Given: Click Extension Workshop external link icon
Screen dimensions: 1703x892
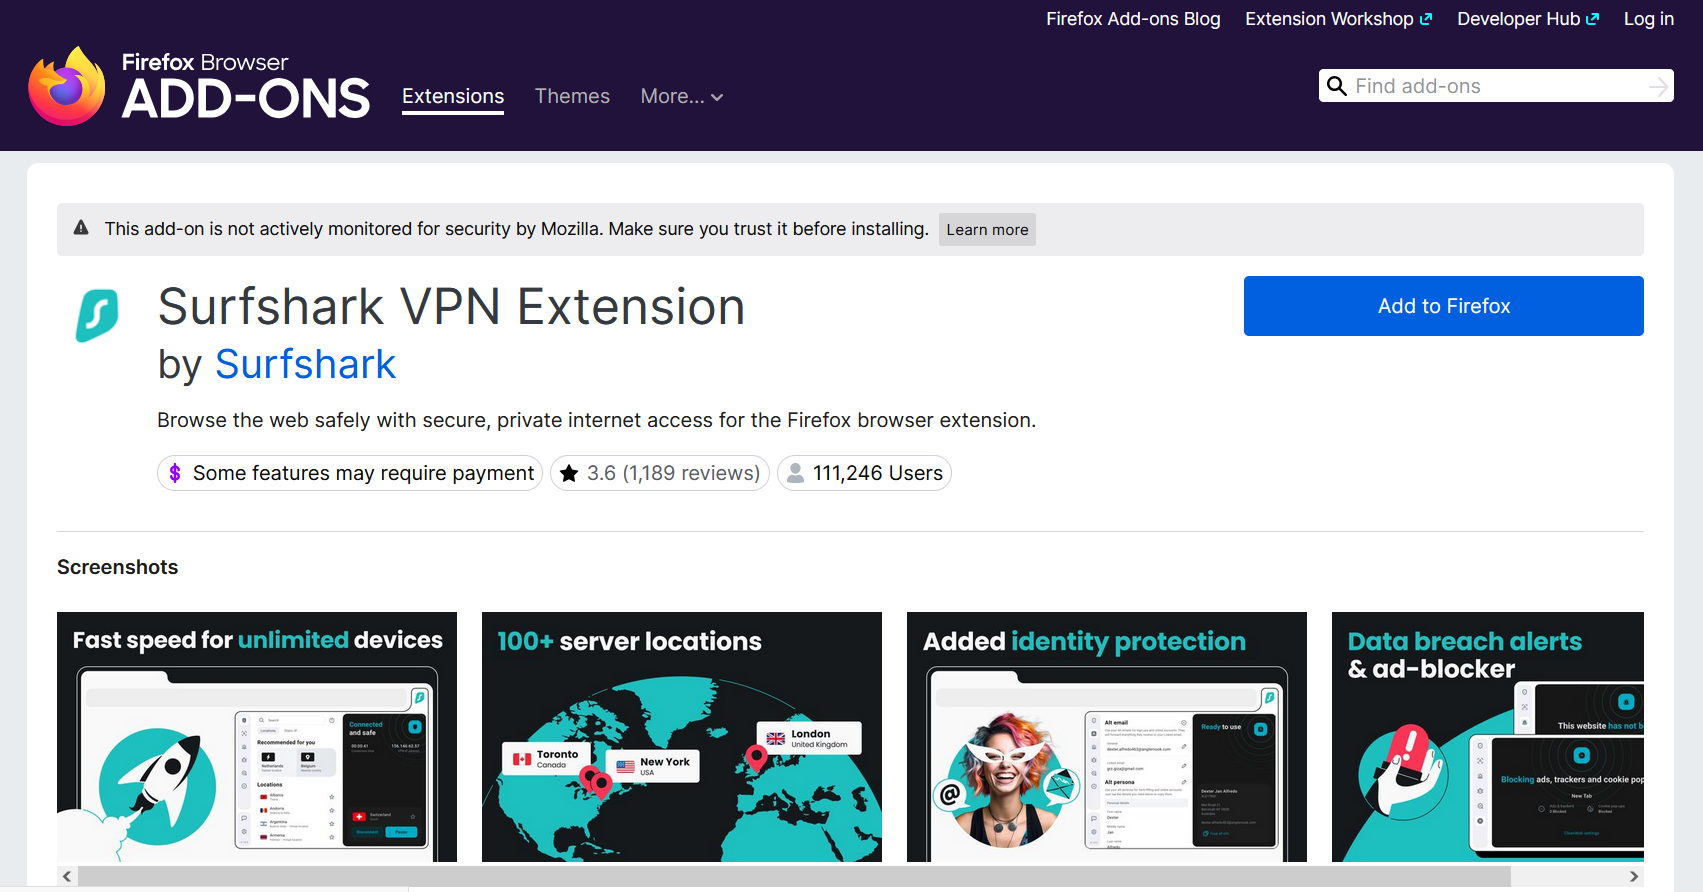Looking at the screenshot, I should pos(1426,19).
